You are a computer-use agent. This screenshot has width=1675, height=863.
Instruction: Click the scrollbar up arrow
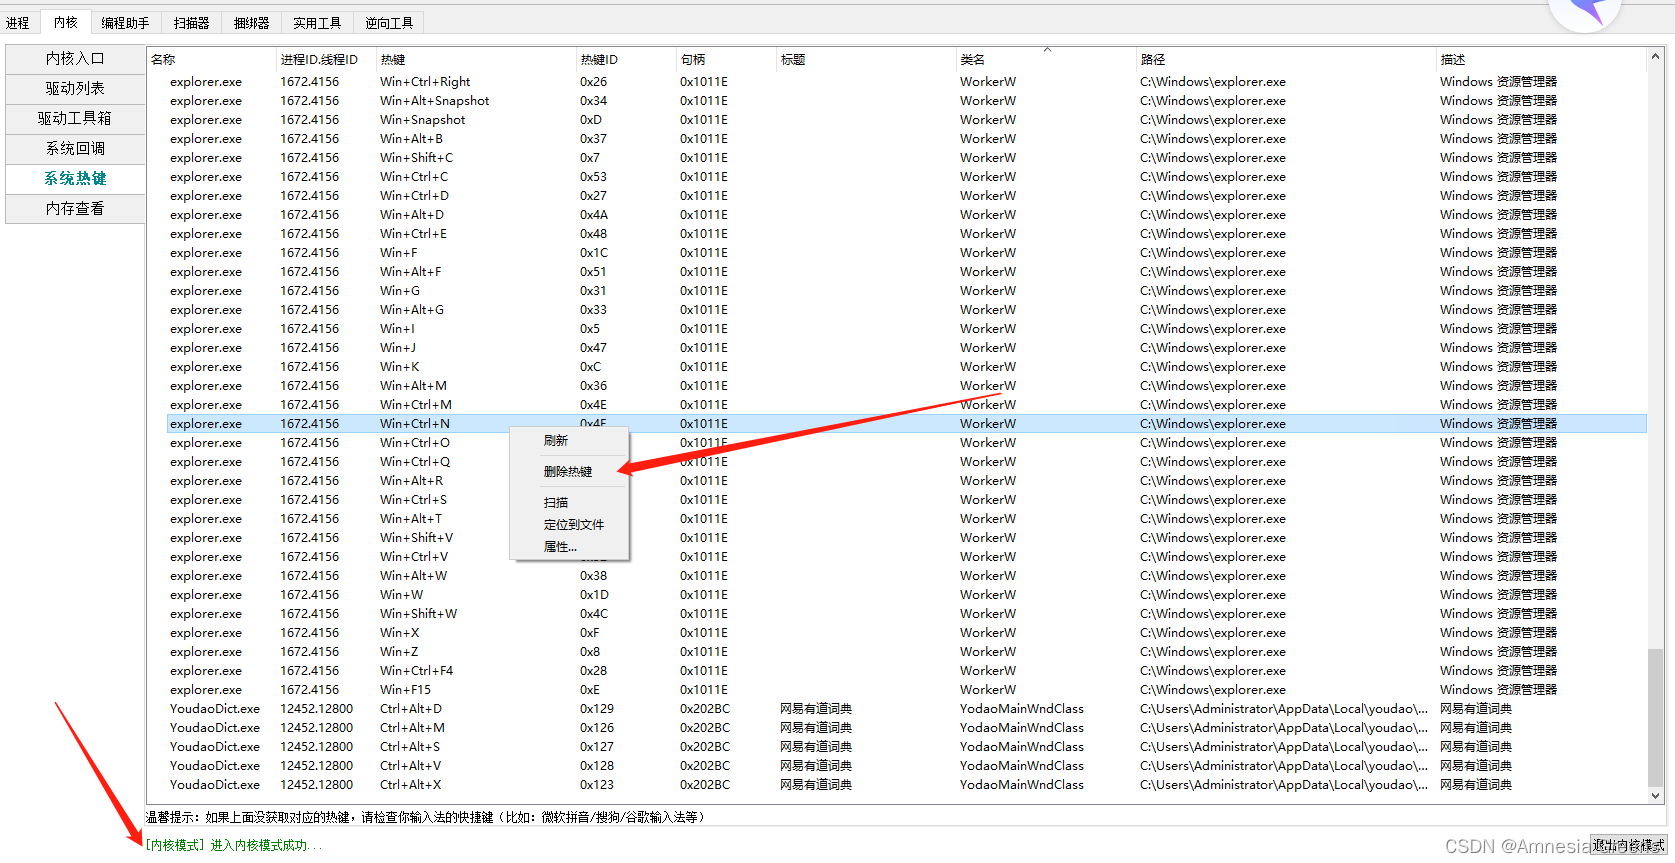[1655, 57]
